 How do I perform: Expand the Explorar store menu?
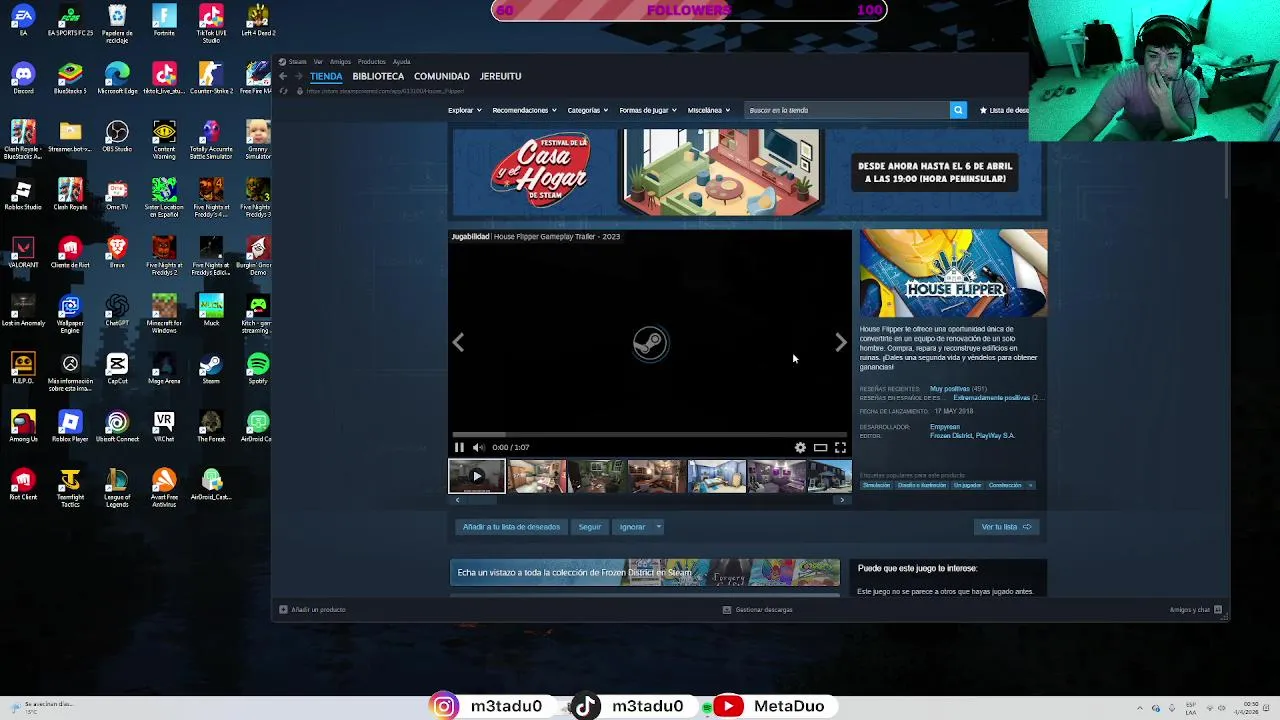click(x=465, y=110)
